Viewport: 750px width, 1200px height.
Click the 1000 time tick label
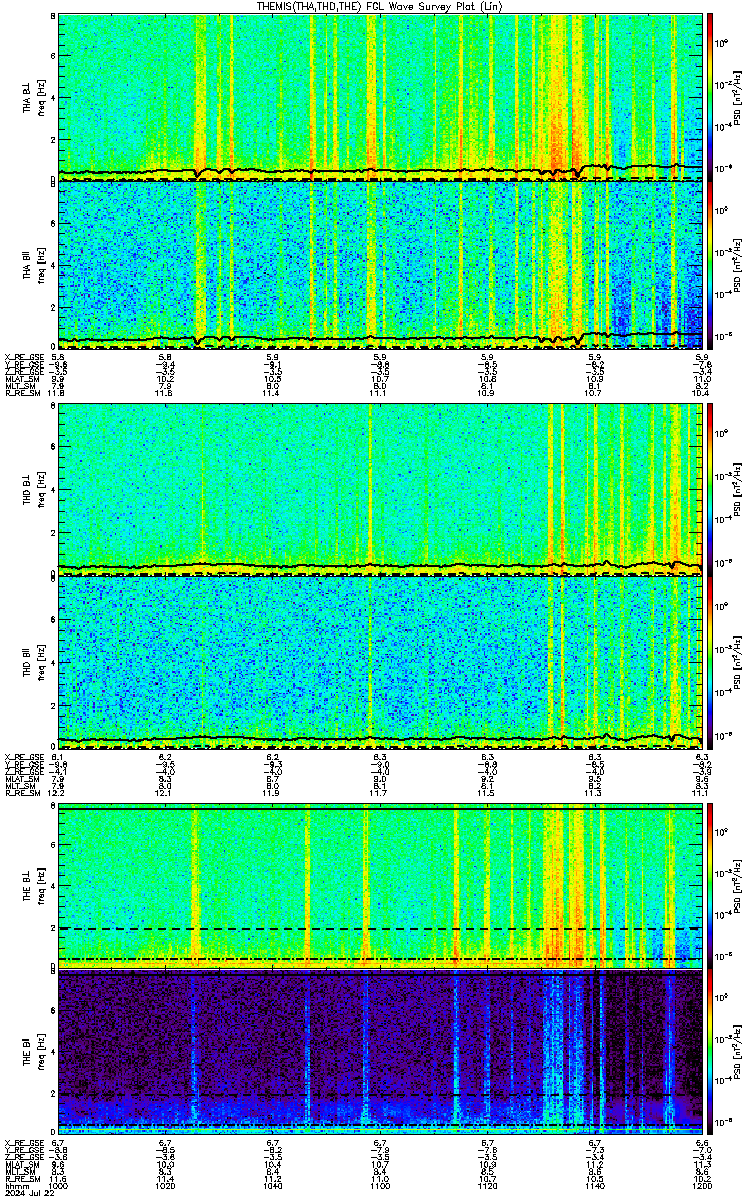(x=58, y=1187)
